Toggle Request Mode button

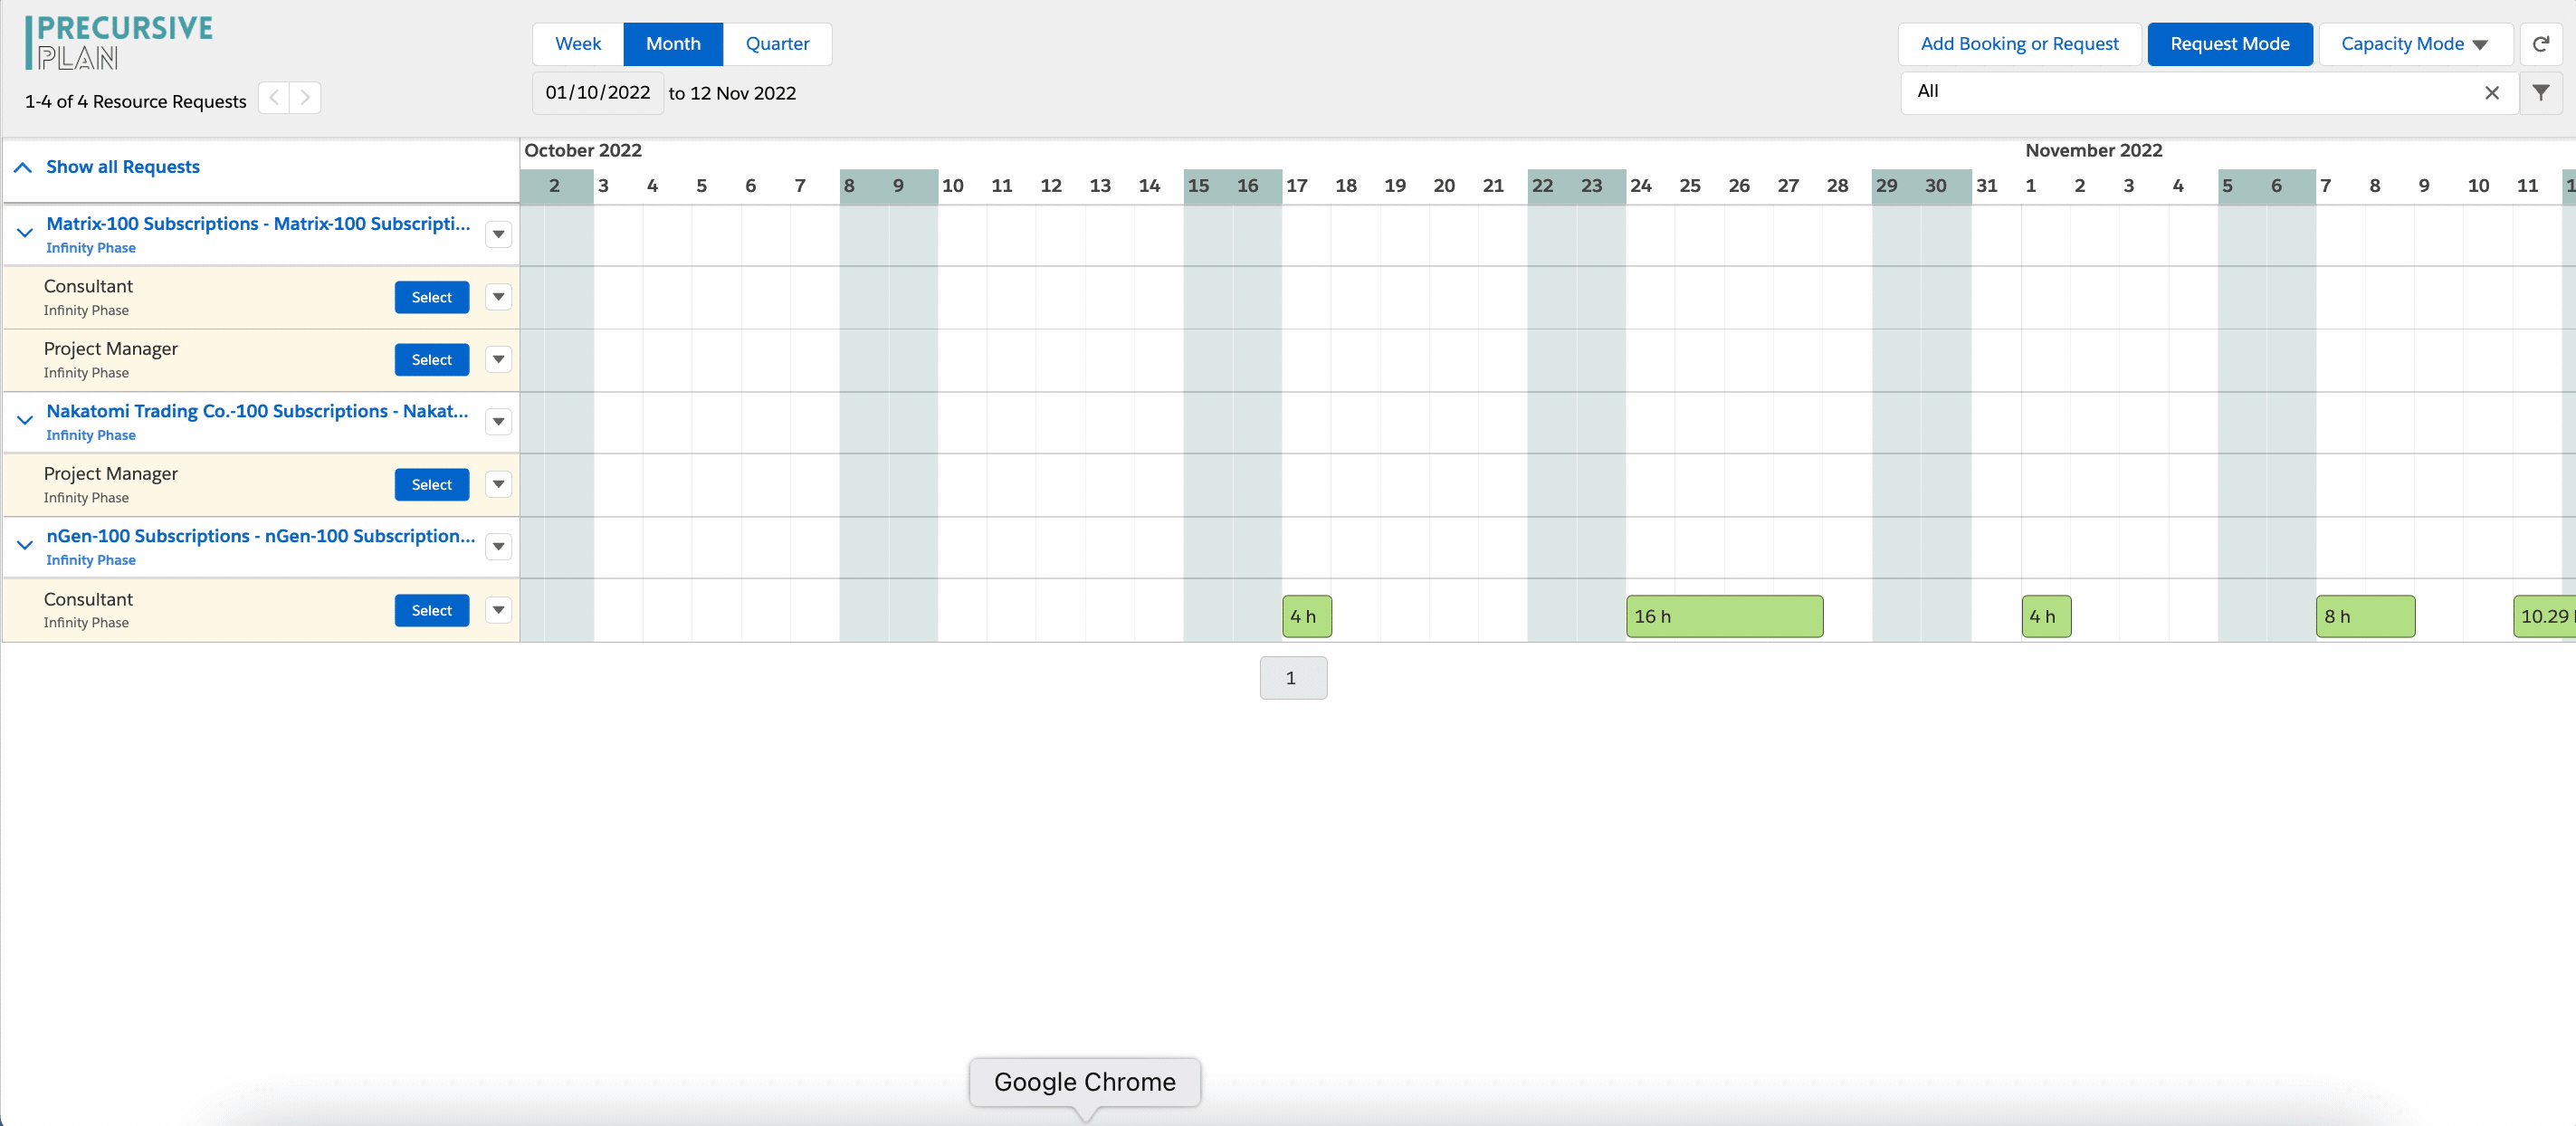point(2229,44)
